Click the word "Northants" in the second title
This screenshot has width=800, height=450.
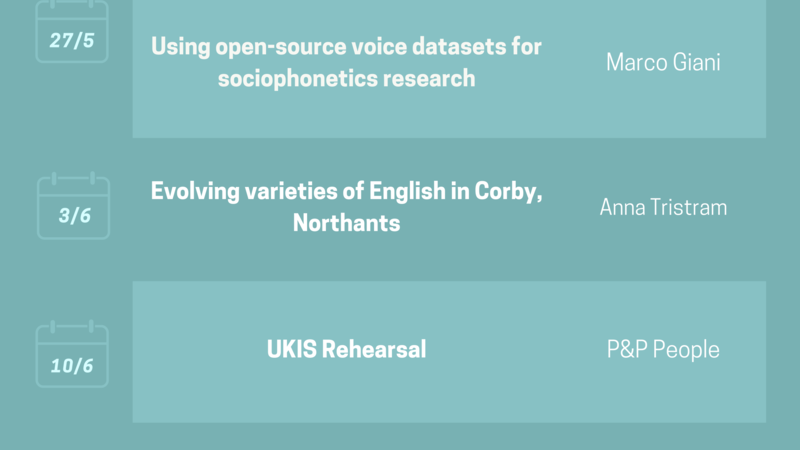coord(346,223)
